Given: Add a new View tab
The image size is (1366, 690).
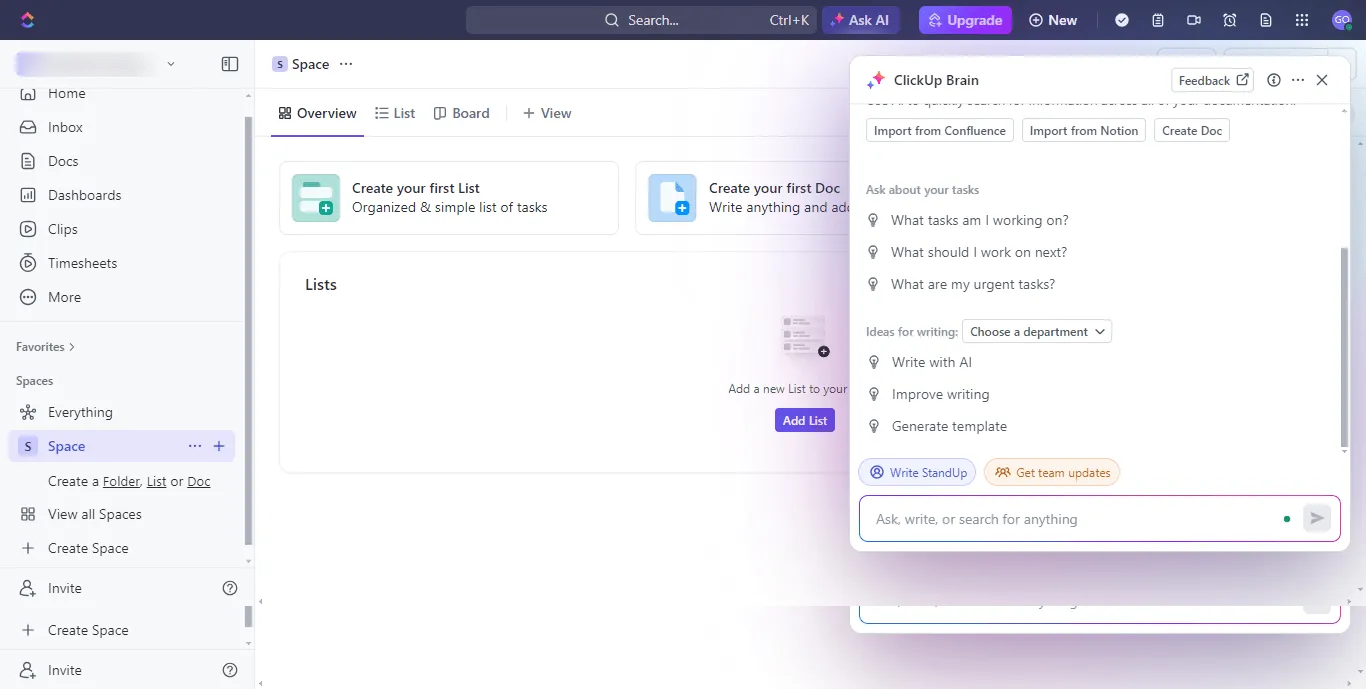Looking at the screenshot, I should coord(547,113).
